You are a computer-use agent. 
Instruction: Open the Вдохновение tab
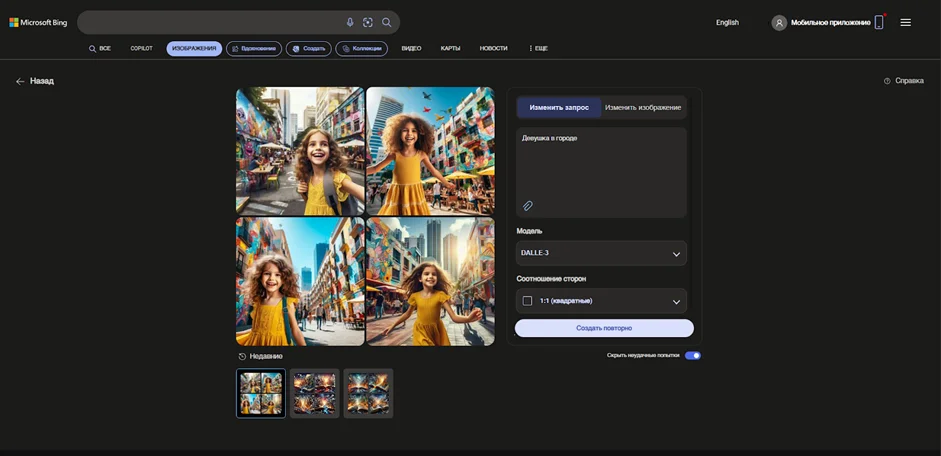(254, 49)
